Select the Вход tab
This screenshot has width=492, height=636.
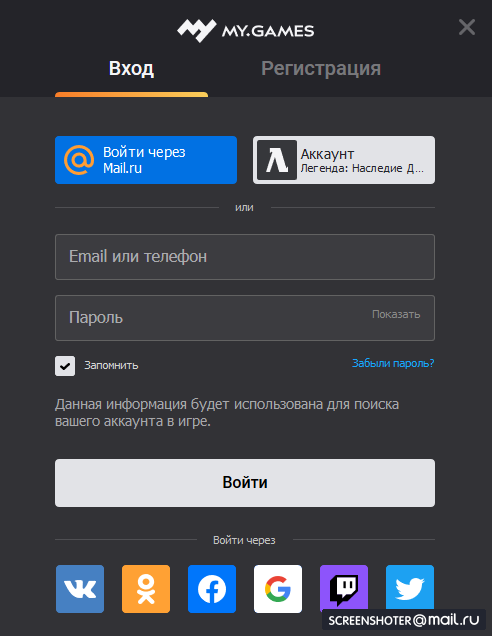pyautogui.click(x=131, y=68)
